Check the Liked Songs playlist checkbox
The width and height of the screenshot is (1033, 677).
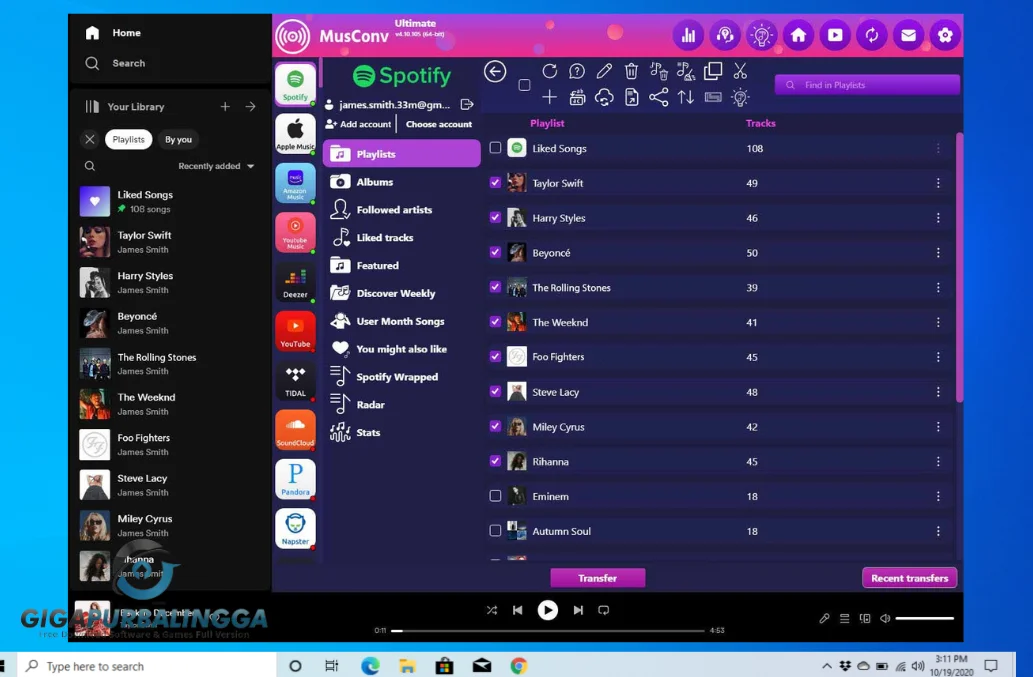495,148
